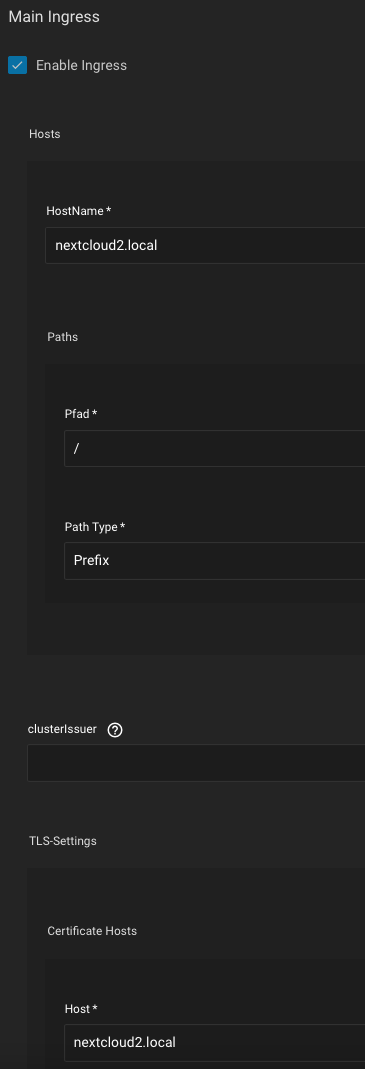
Task: Click the HostName required field label
Action: point(78,211)
